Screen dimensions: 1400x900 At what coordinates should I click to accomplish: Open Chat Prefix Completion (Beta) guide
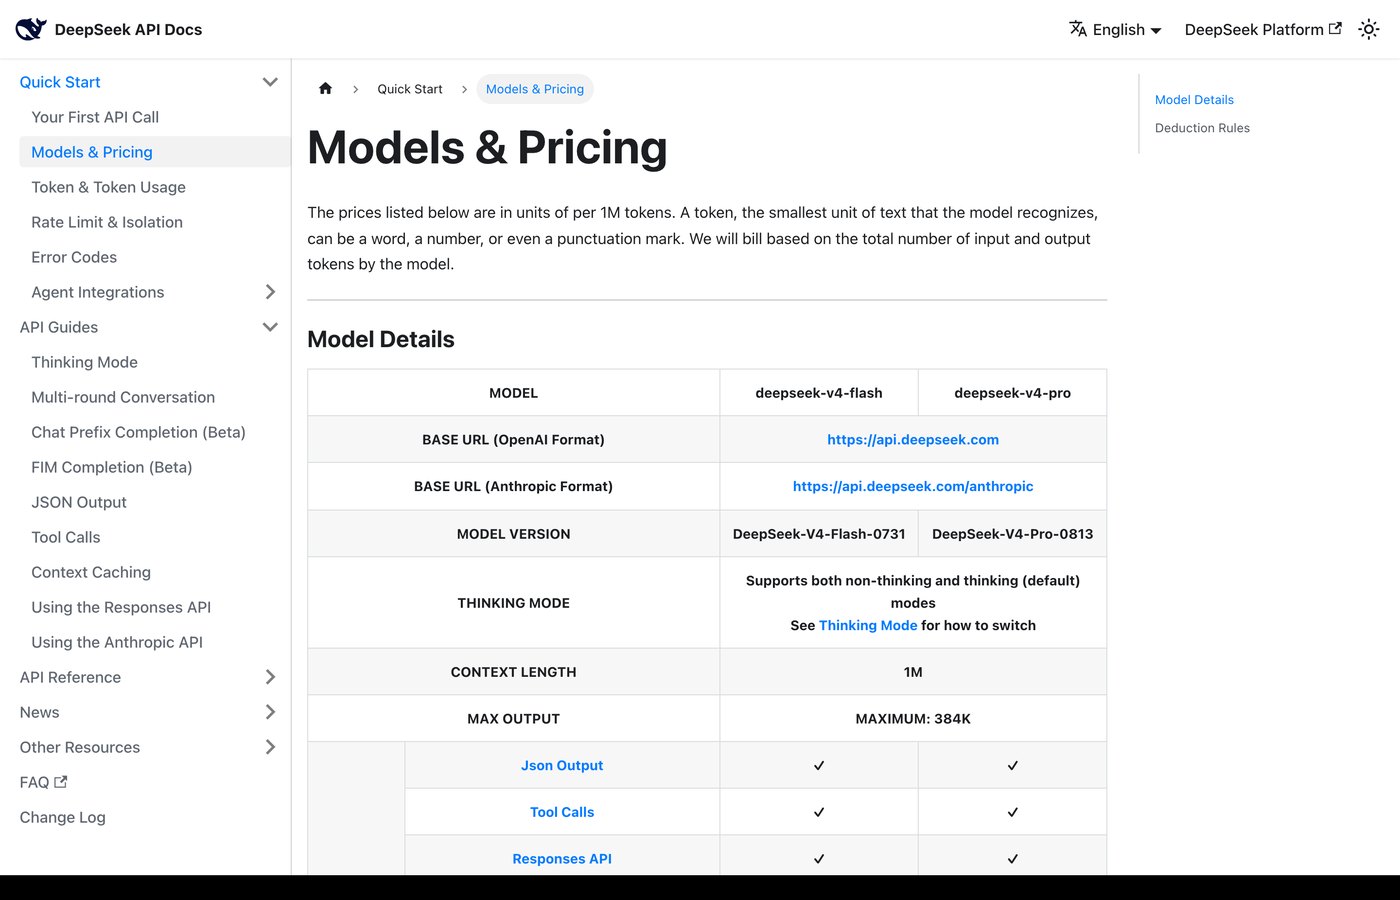point(138,432)
